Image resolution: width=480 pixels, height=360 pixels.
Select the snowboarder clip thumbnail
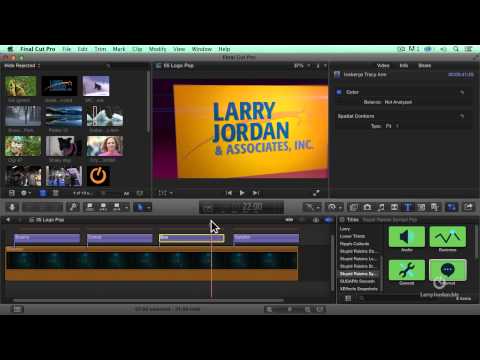point(96,86)
